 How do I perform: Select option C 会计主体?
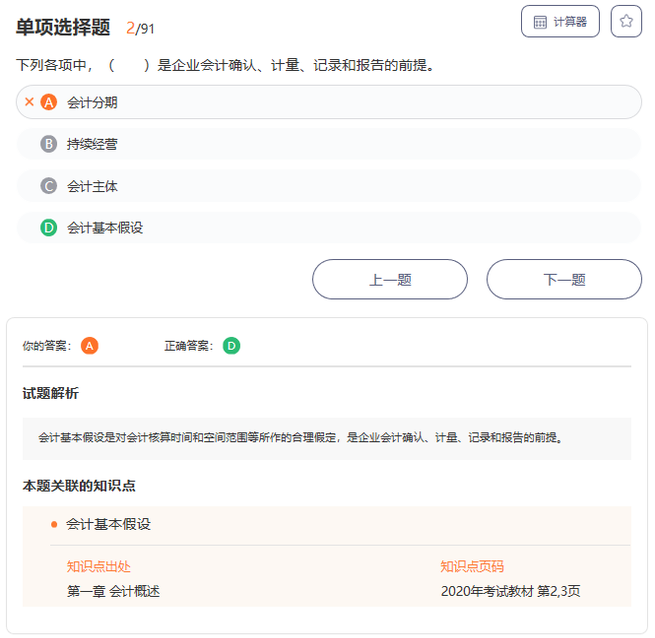pos(328,186)
